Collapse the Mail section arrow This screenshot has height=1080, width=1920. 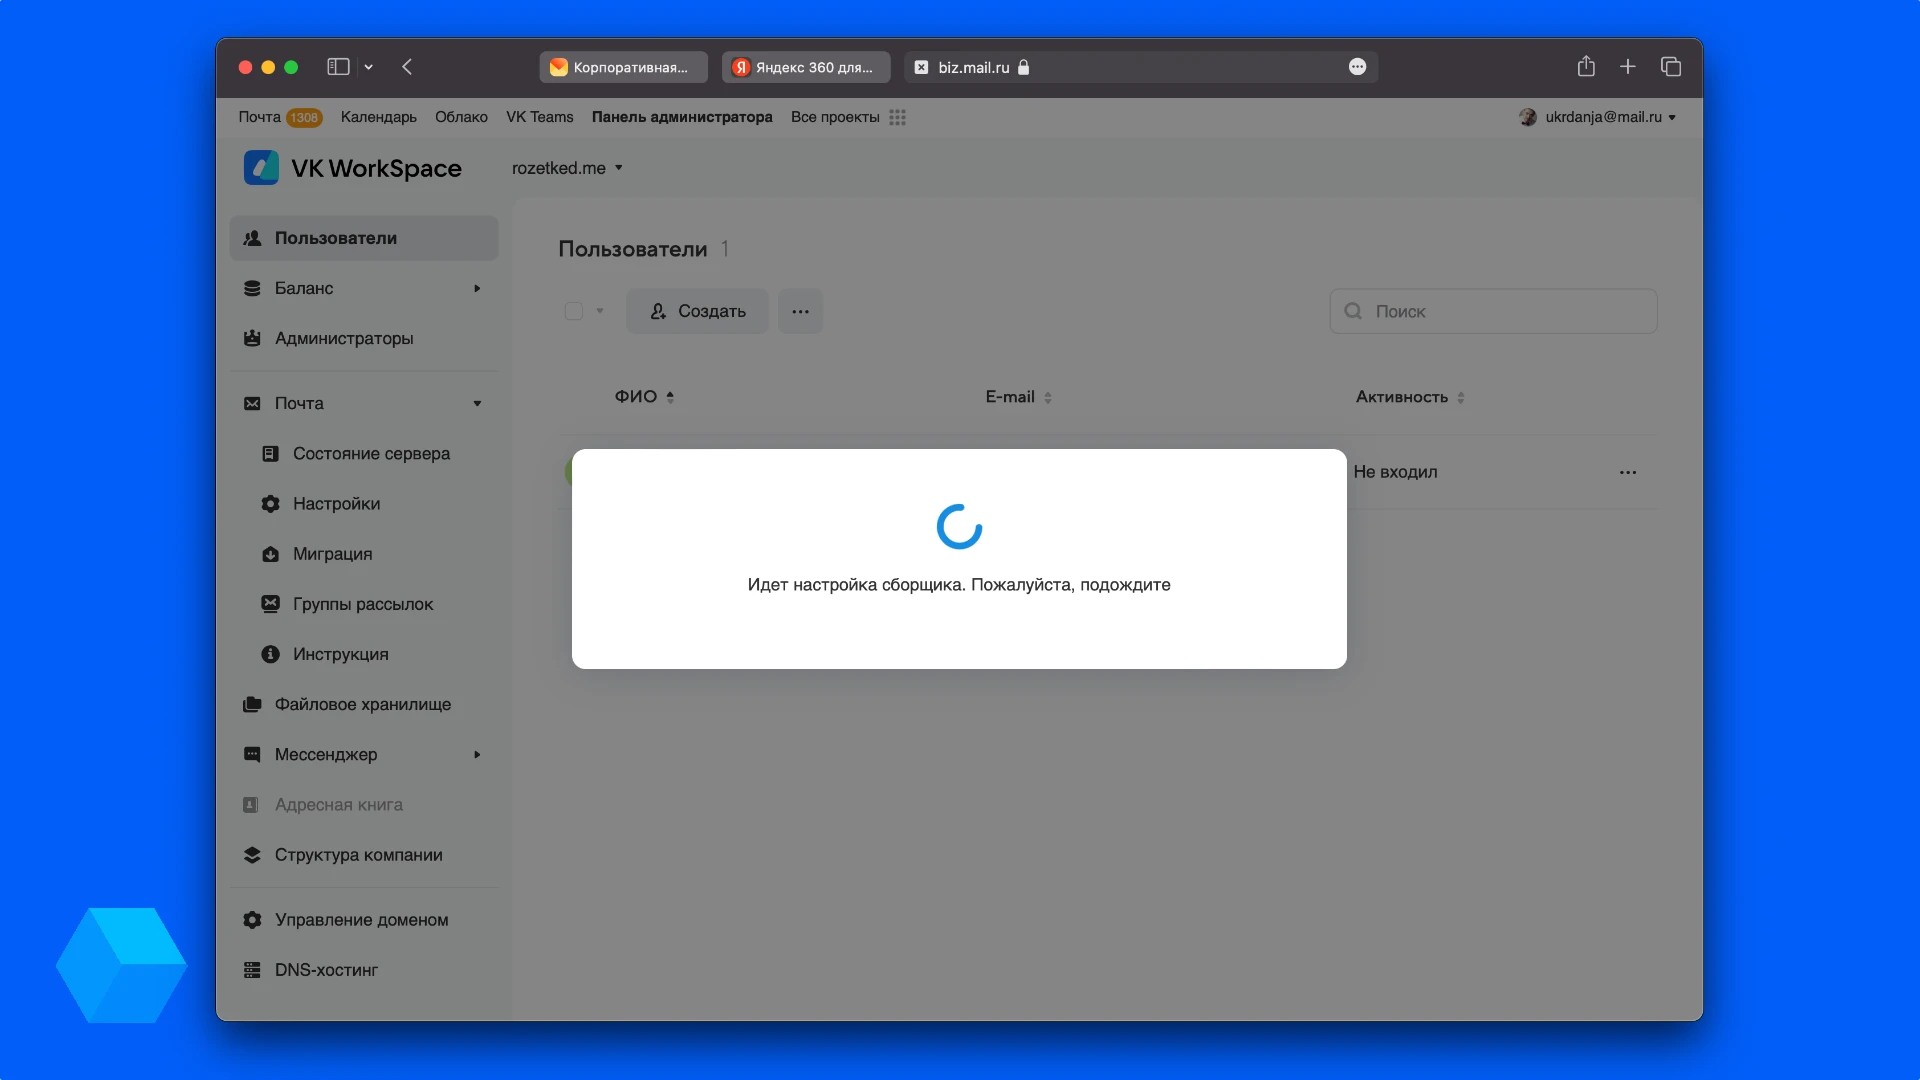point(477,403)
